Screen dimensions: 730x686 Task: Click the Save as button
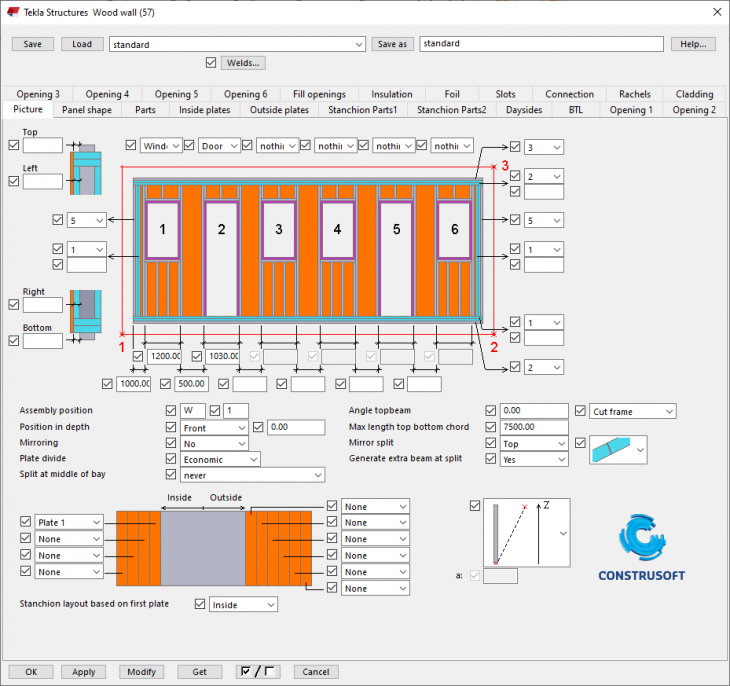pos(393,44)
